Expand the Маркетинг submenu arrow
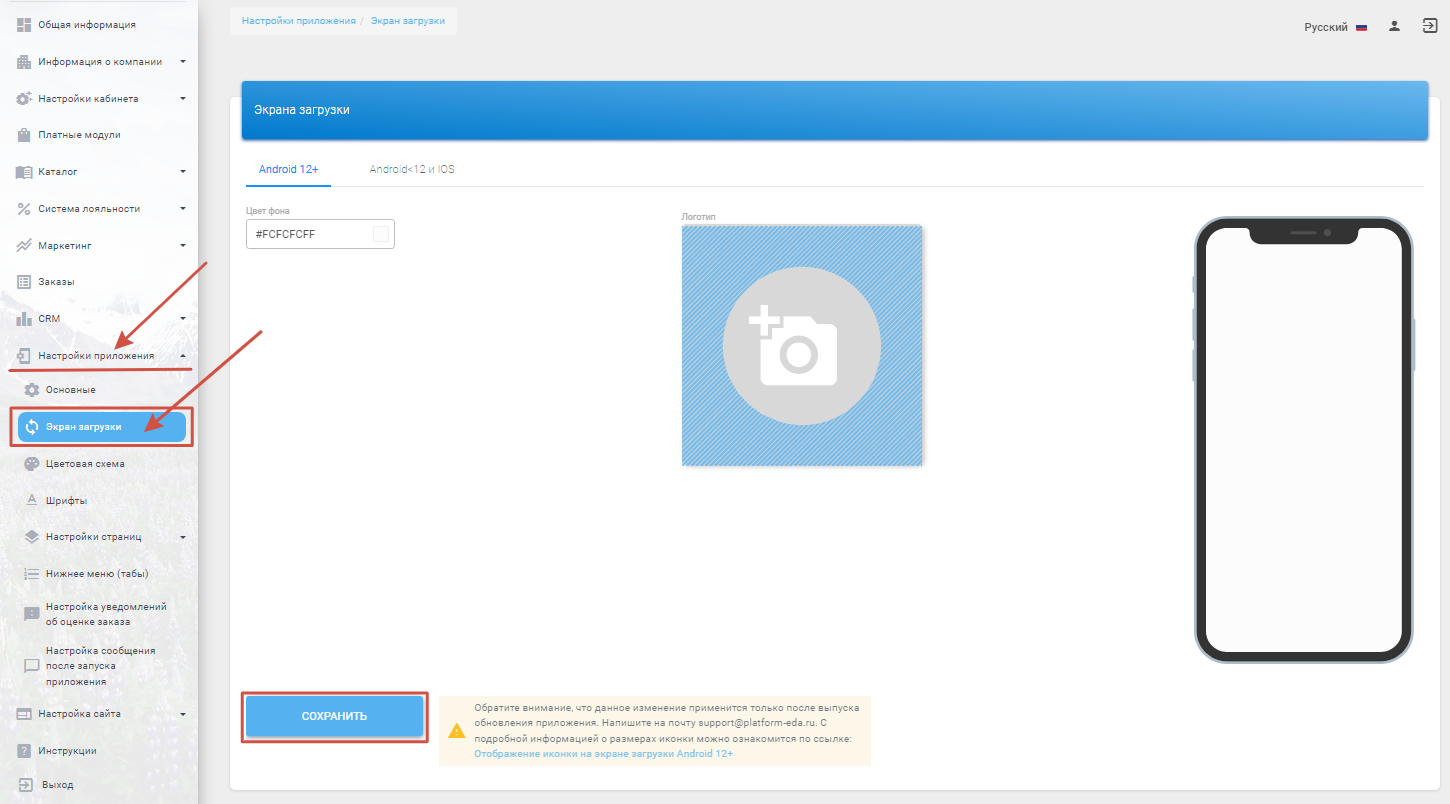Viewport: 1450px width, 804px height. coord(183,245)
